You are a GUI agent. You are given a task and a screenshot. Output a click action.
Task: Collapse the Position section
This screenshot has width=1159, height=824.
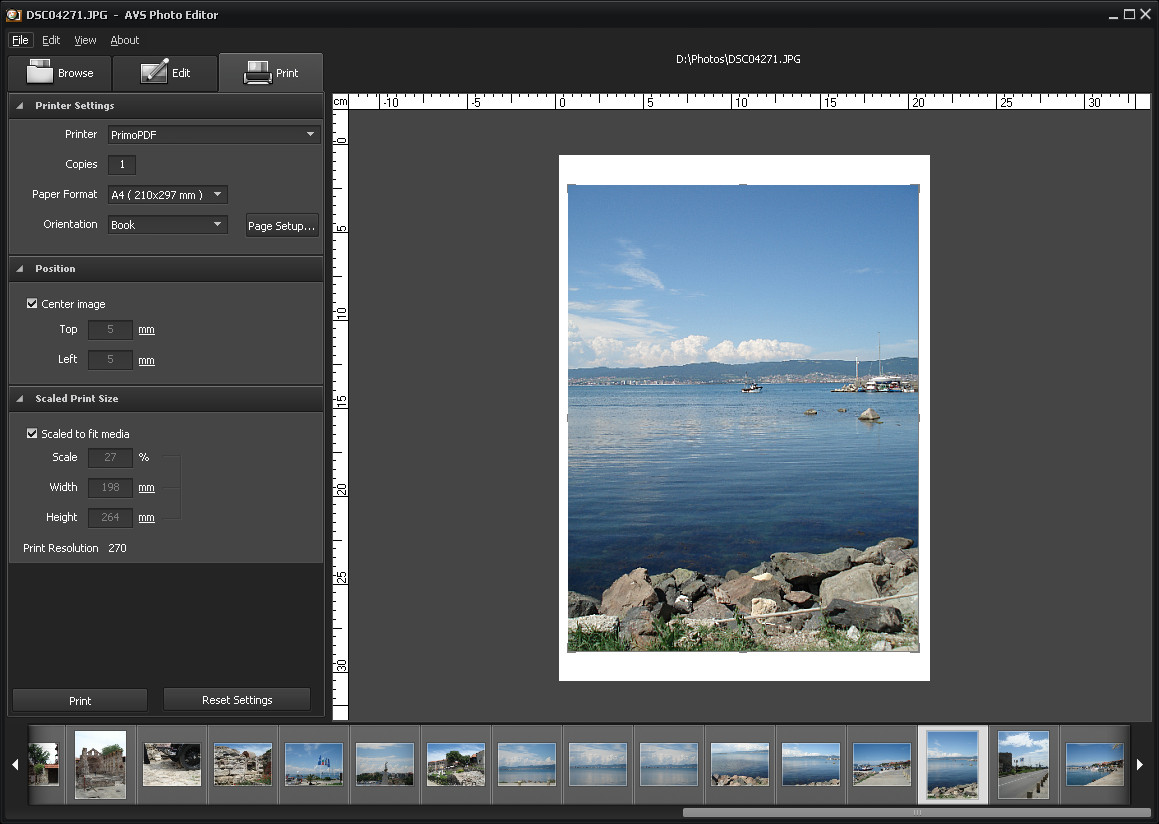pos(20,269)
